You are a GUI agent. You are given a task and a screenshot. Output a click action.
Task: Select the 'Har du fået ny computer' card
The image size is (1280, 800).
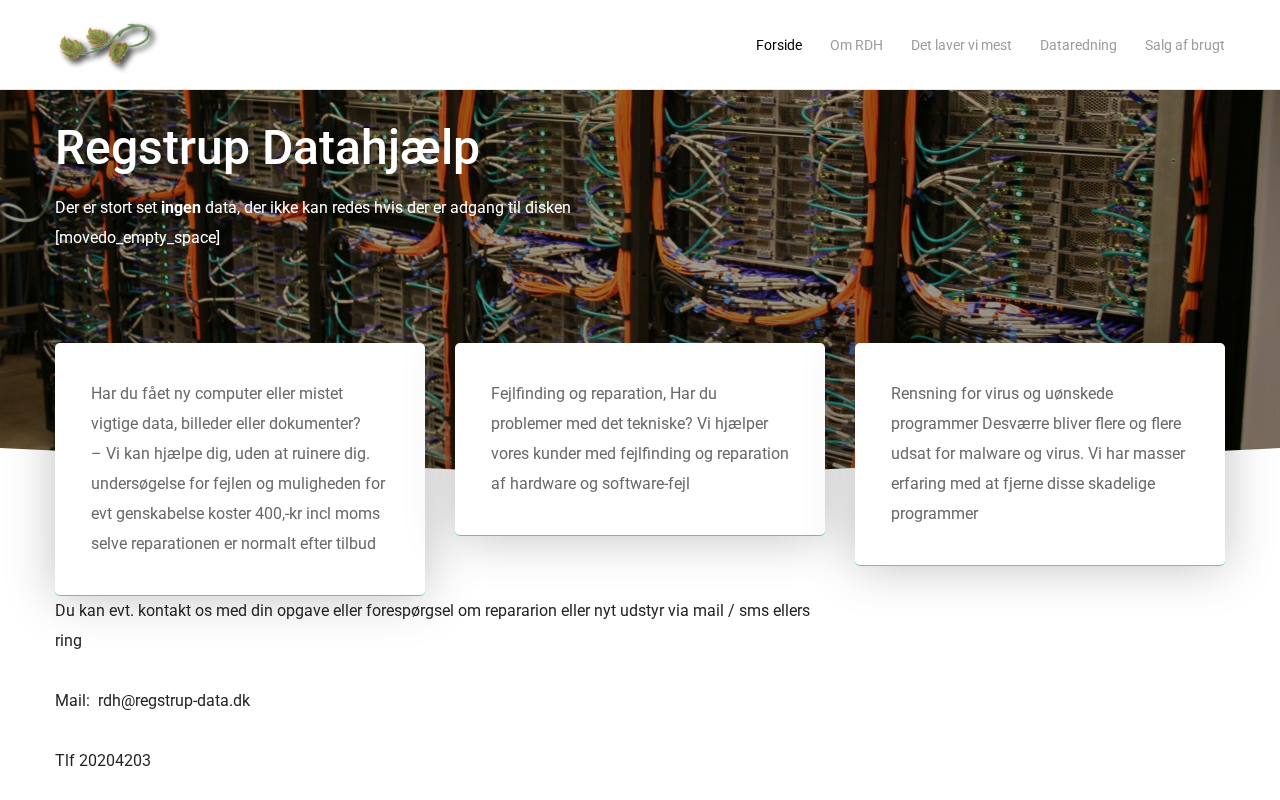tap(240, 469)
